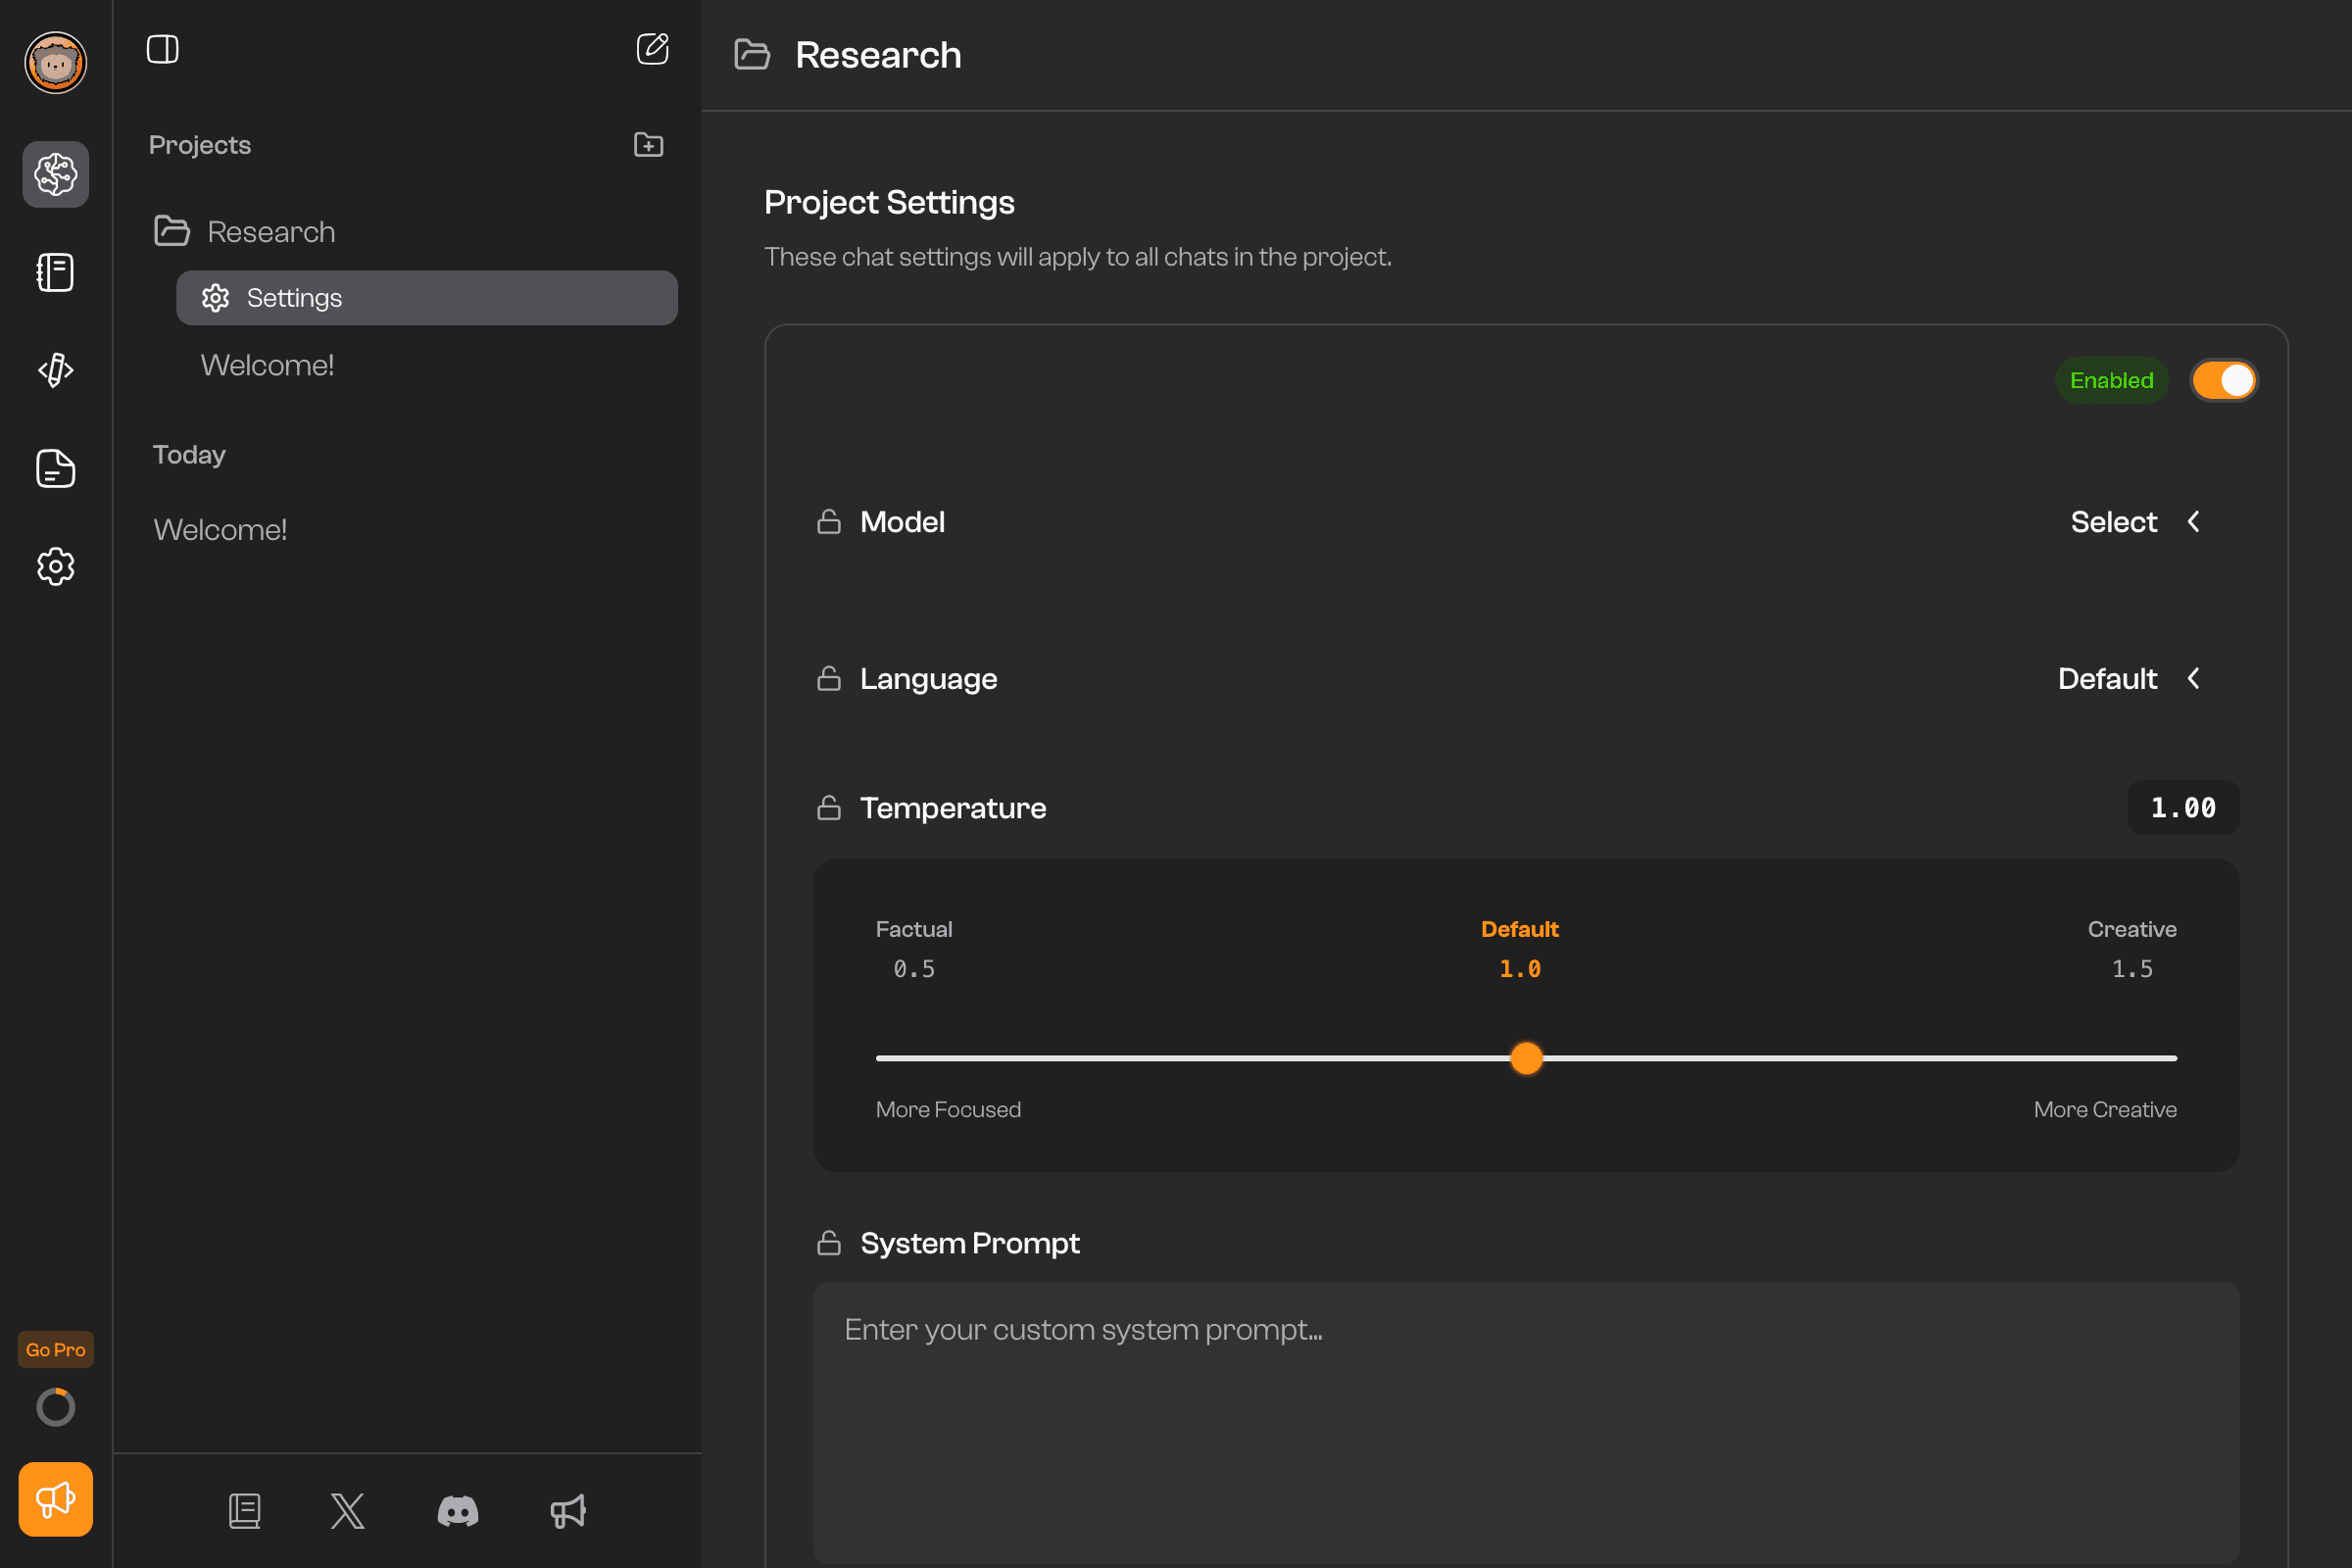Open the documents sticky-note icon

(56, 468)
